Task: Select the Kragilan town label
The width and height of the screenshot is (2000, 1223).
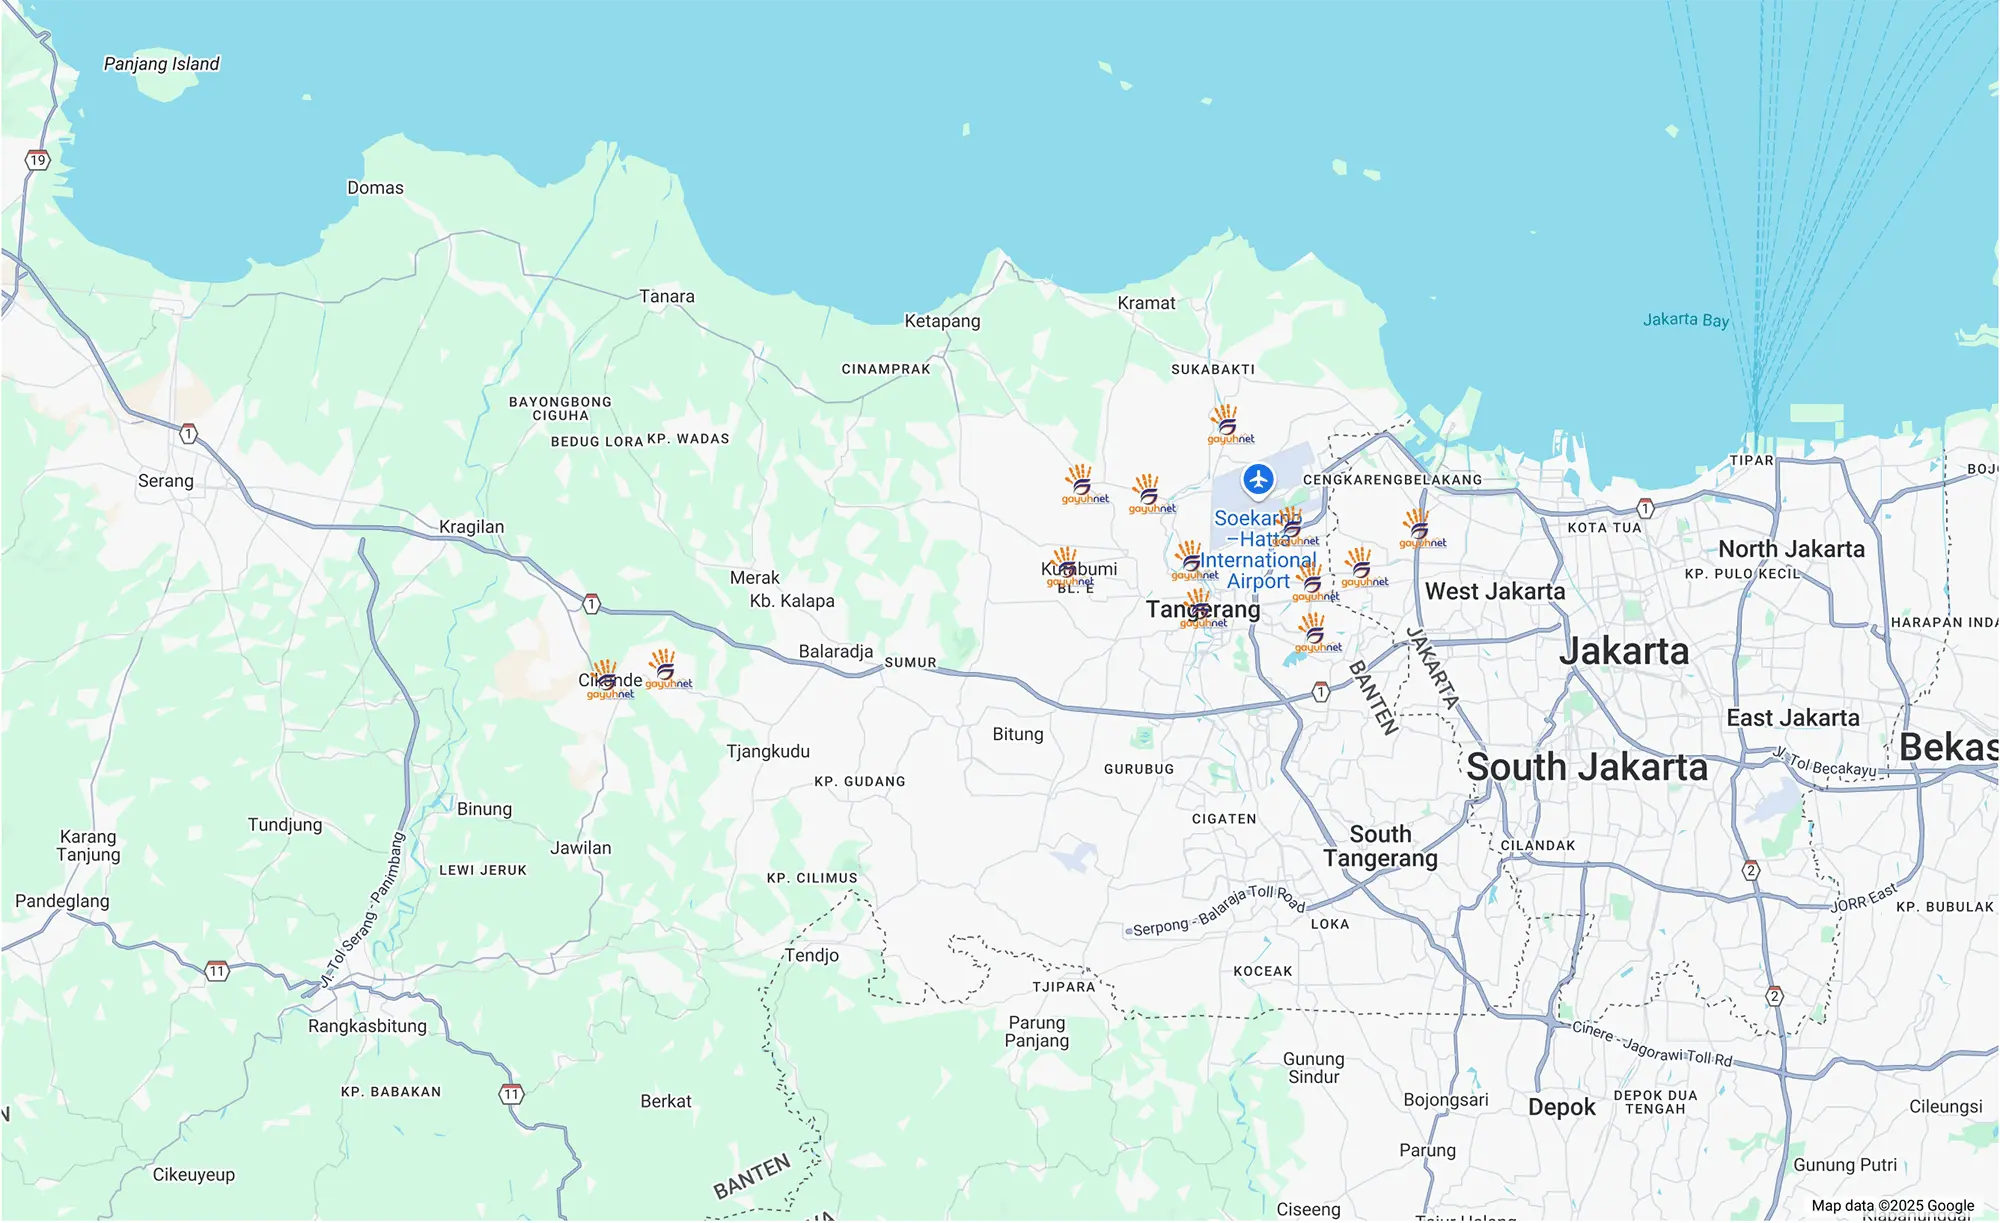Action: click(471, 527)
